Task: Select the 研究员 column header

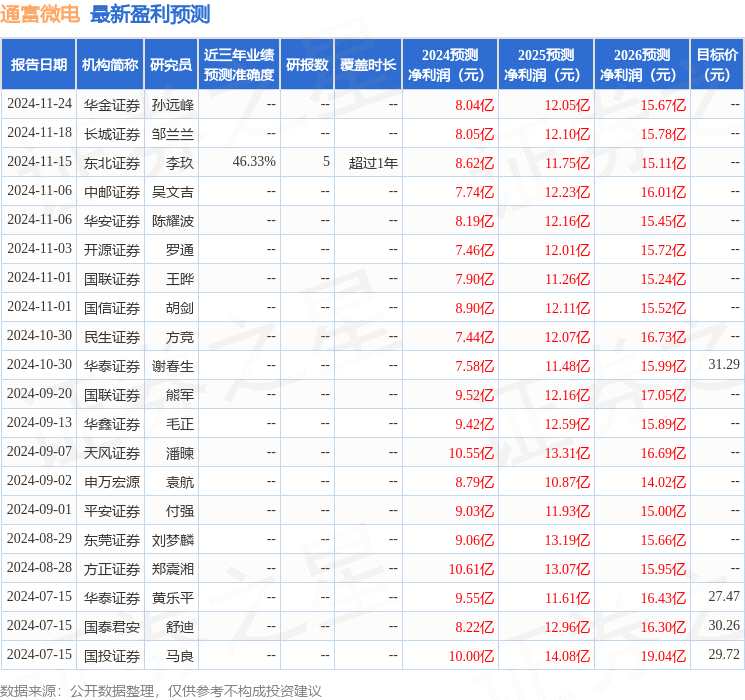Action: 171,65
